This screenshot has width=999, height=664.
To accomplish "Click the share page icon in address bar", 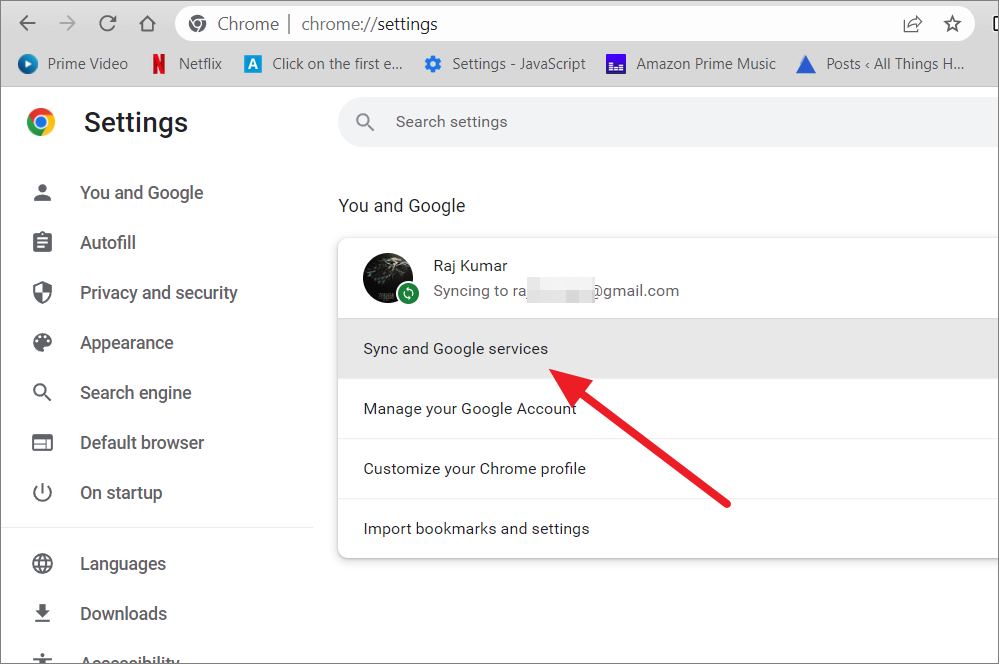I will (912, 24).
